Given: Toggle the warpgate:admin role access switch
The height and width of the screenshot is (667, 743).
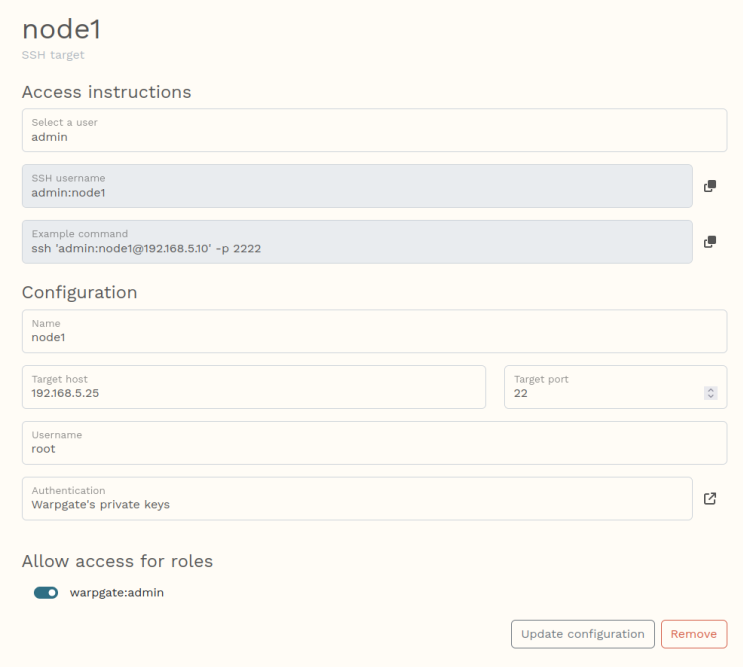Looking at the screenshot, I should 46,593.
